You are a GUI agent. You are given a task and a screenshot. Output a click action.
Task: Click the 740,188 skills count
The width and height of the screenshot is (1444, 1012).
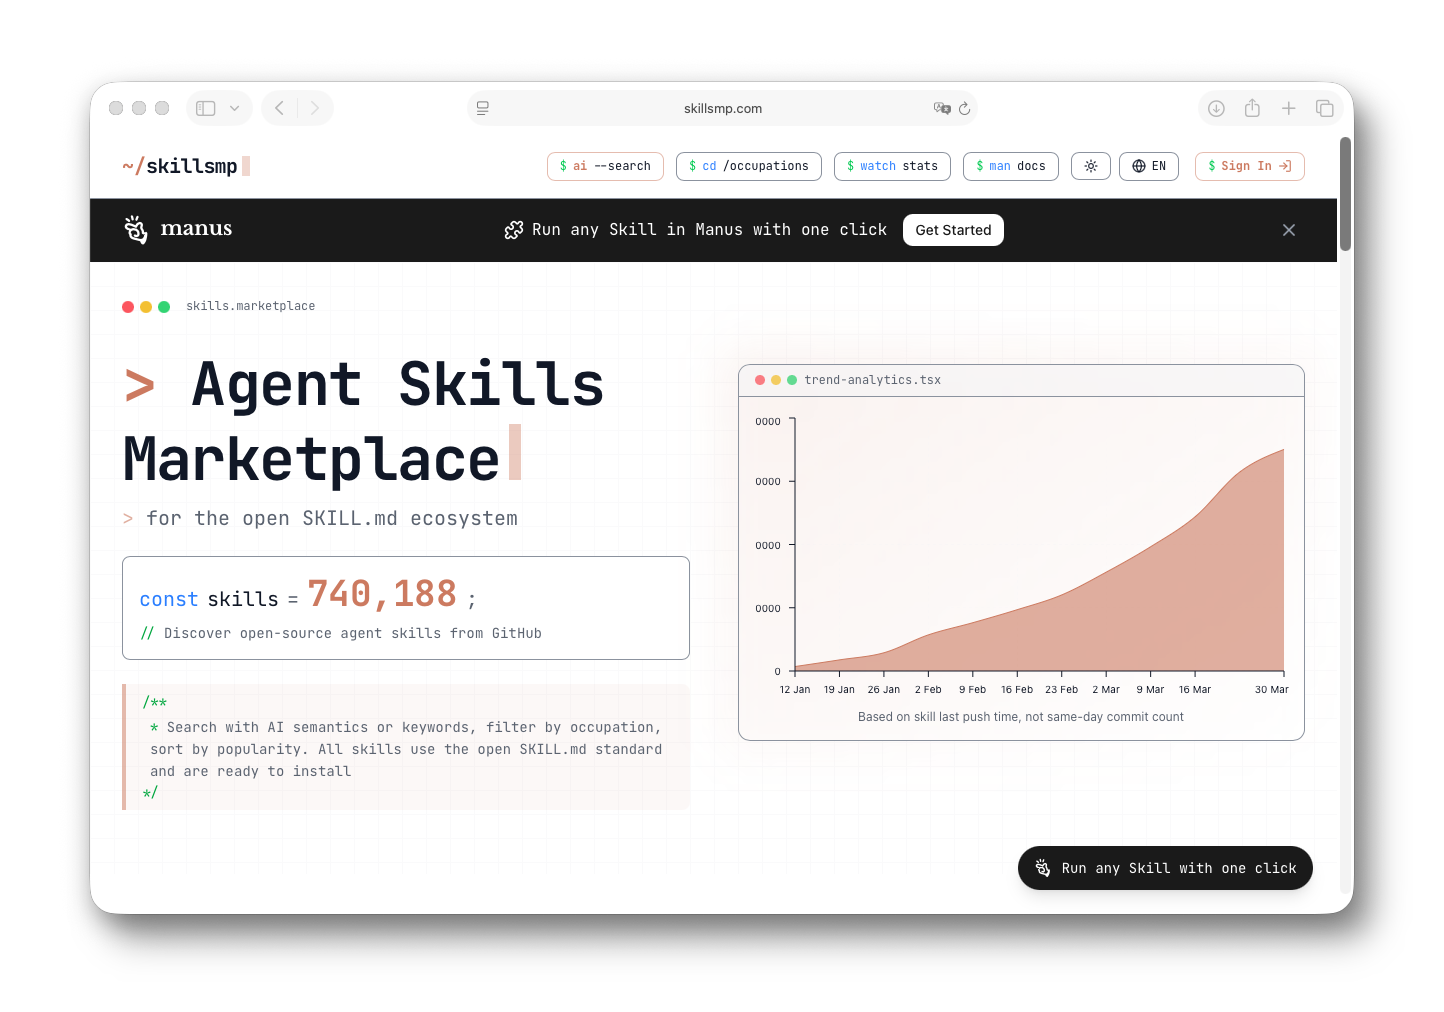382,594
